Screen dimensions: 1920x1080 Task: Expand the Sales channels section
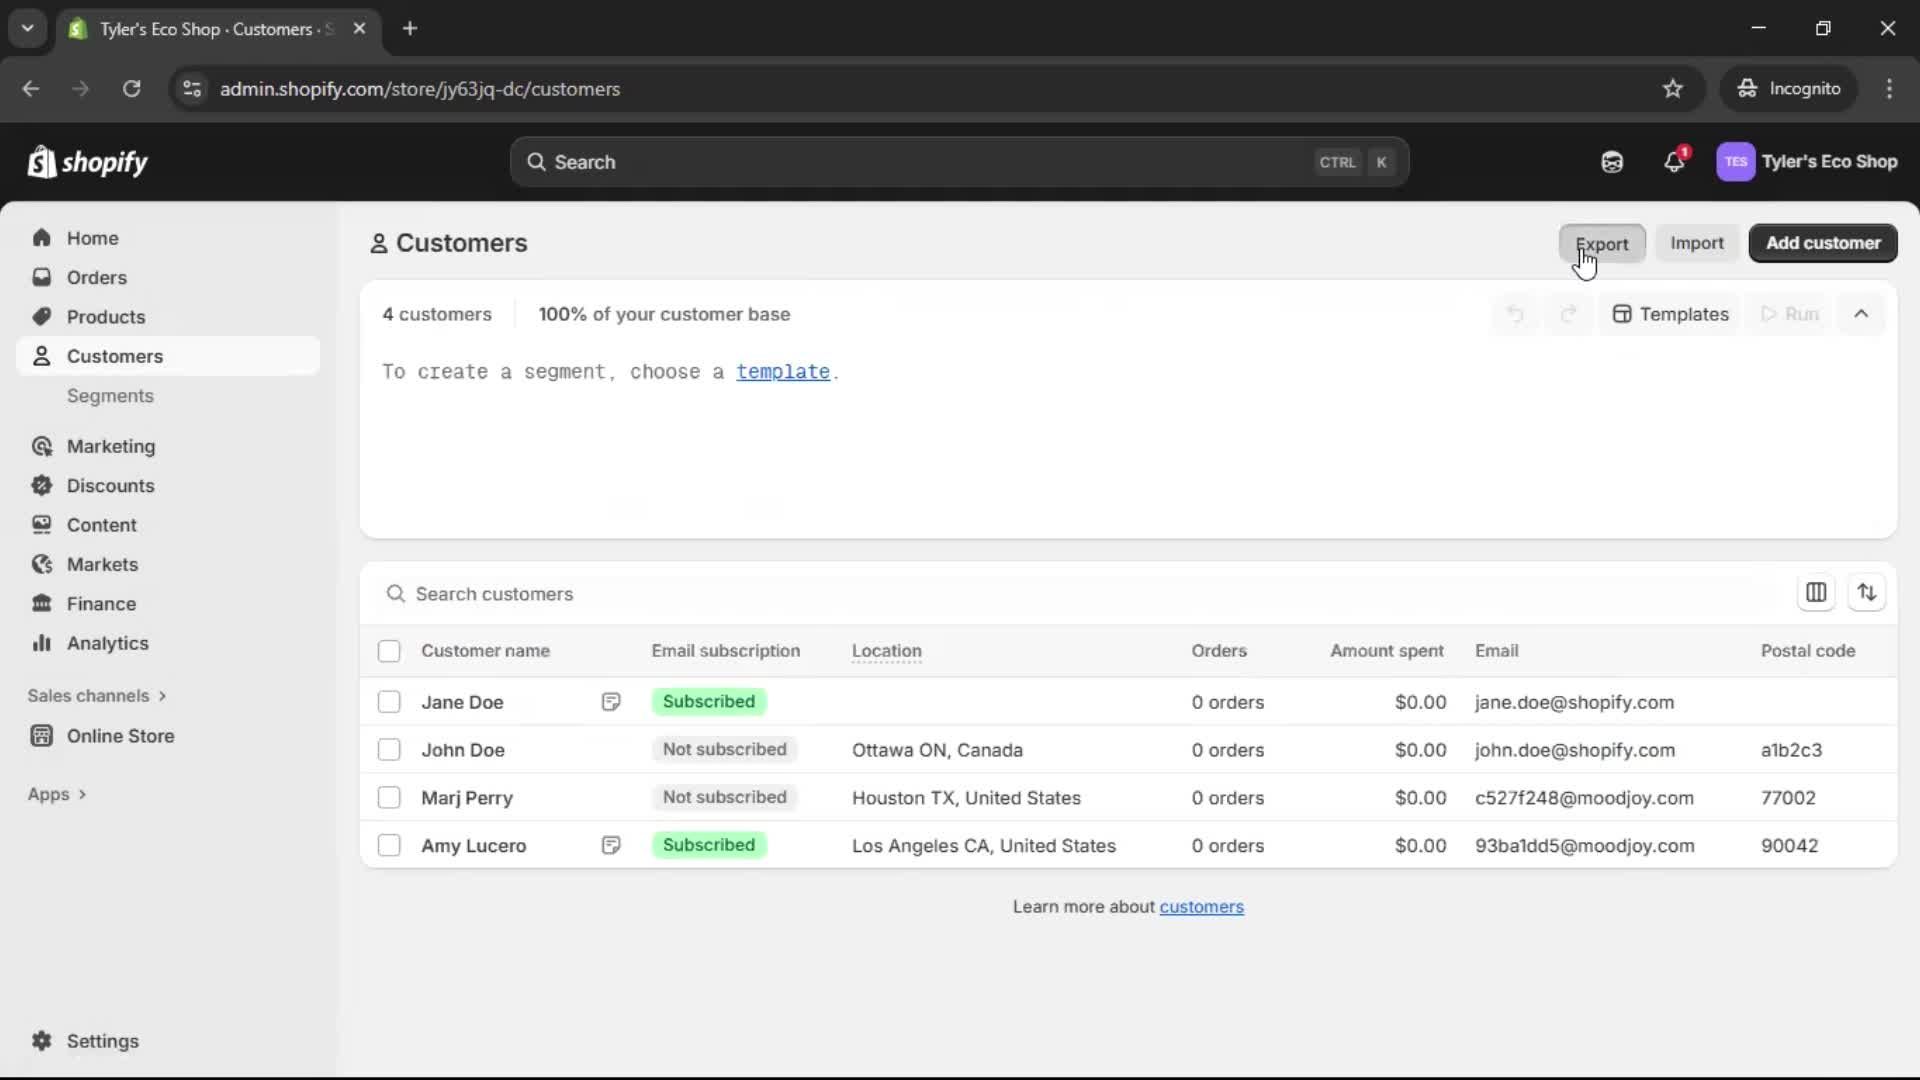point(96,695)
